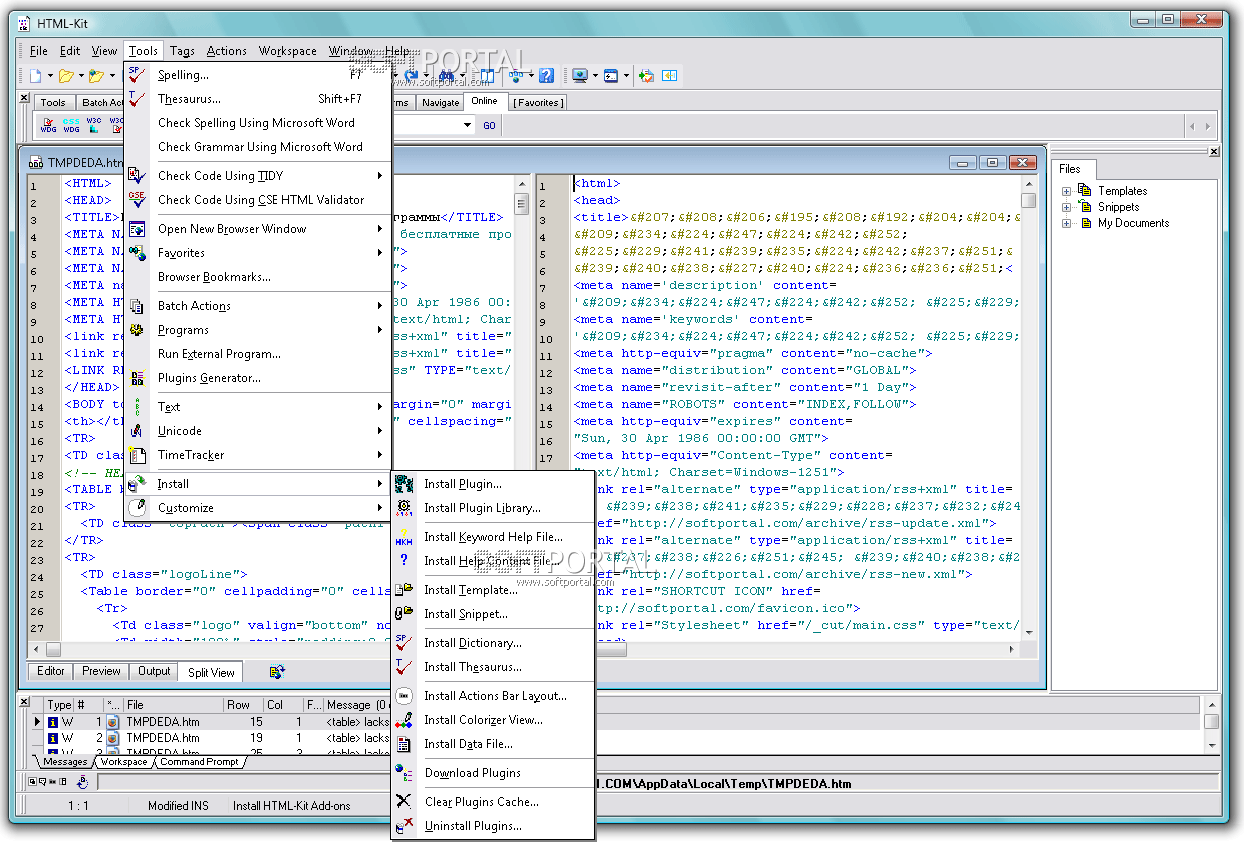Viewport: 1244px width, 845px height.
Task: Click the icon beside Thesaurus... in the Tools menu
Action: 138,99
